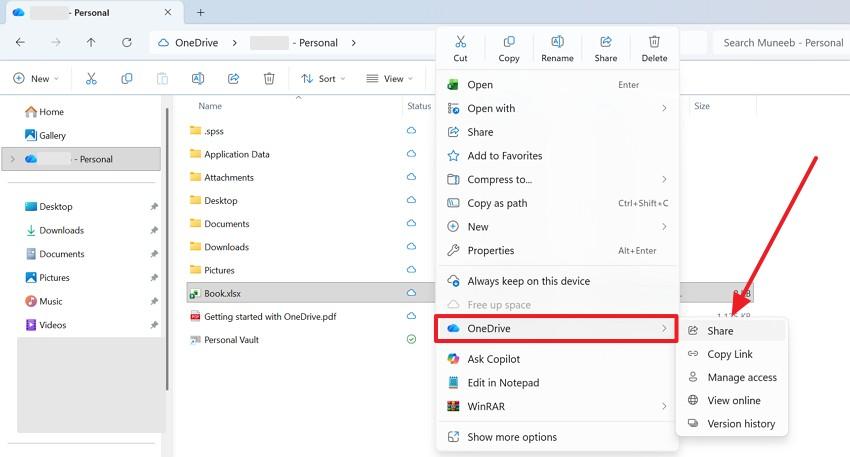Go up one folder level
The image size is (850, 457).
(x=91, y=42)
